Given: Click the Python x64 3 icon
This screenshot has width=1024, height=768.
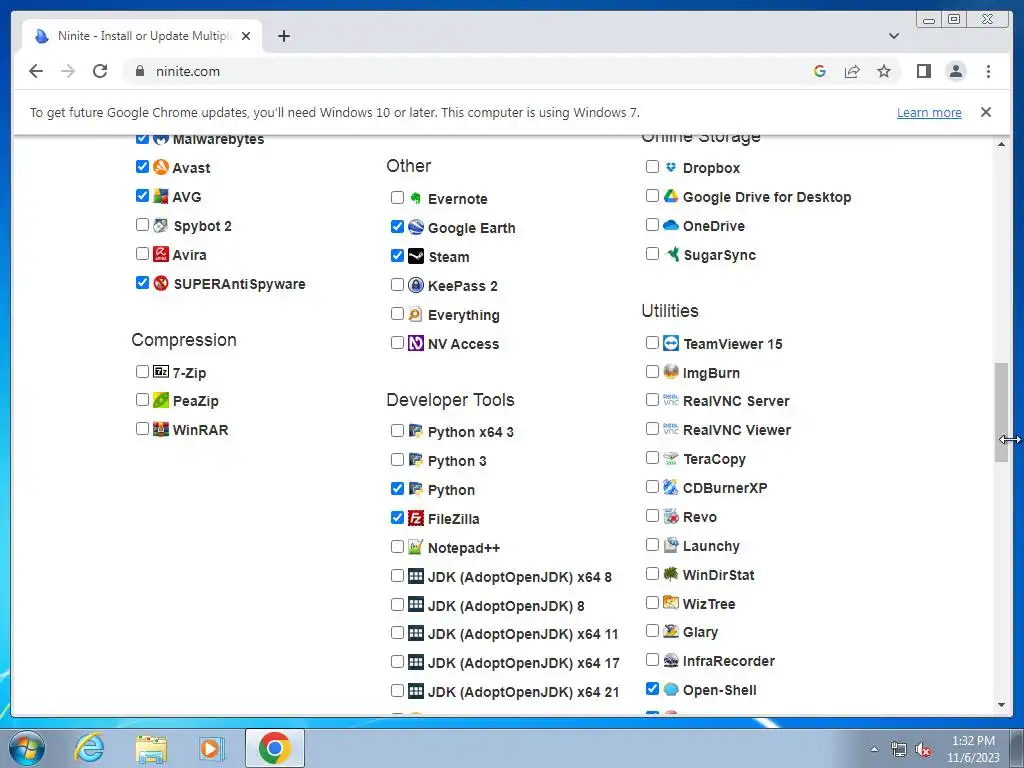Looking at the screenshot, I should [416, 431].
